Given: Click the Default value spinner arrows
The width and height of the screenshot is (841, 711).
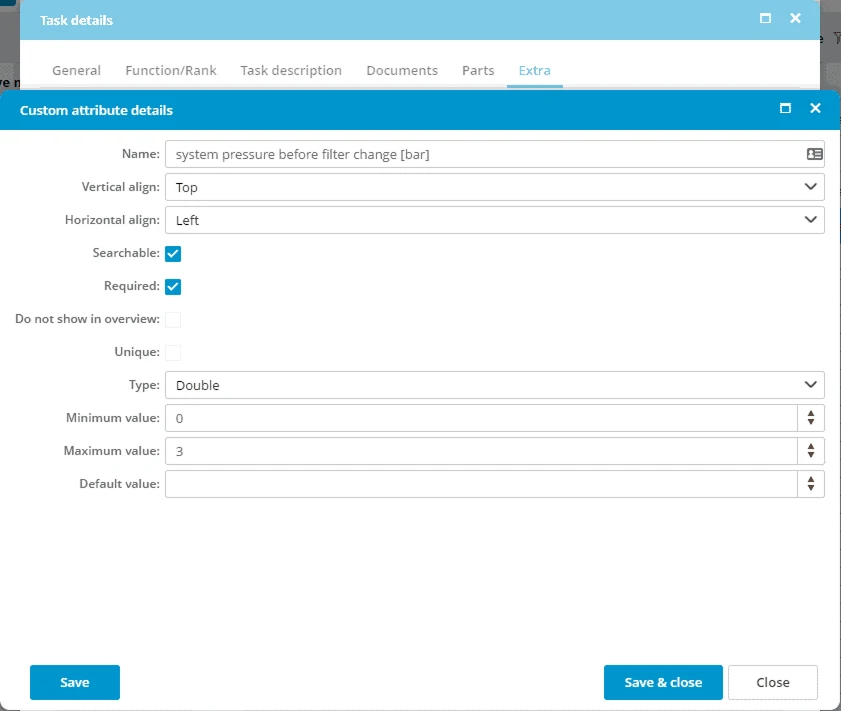Looking at the screenshot, I should [811, 484].
